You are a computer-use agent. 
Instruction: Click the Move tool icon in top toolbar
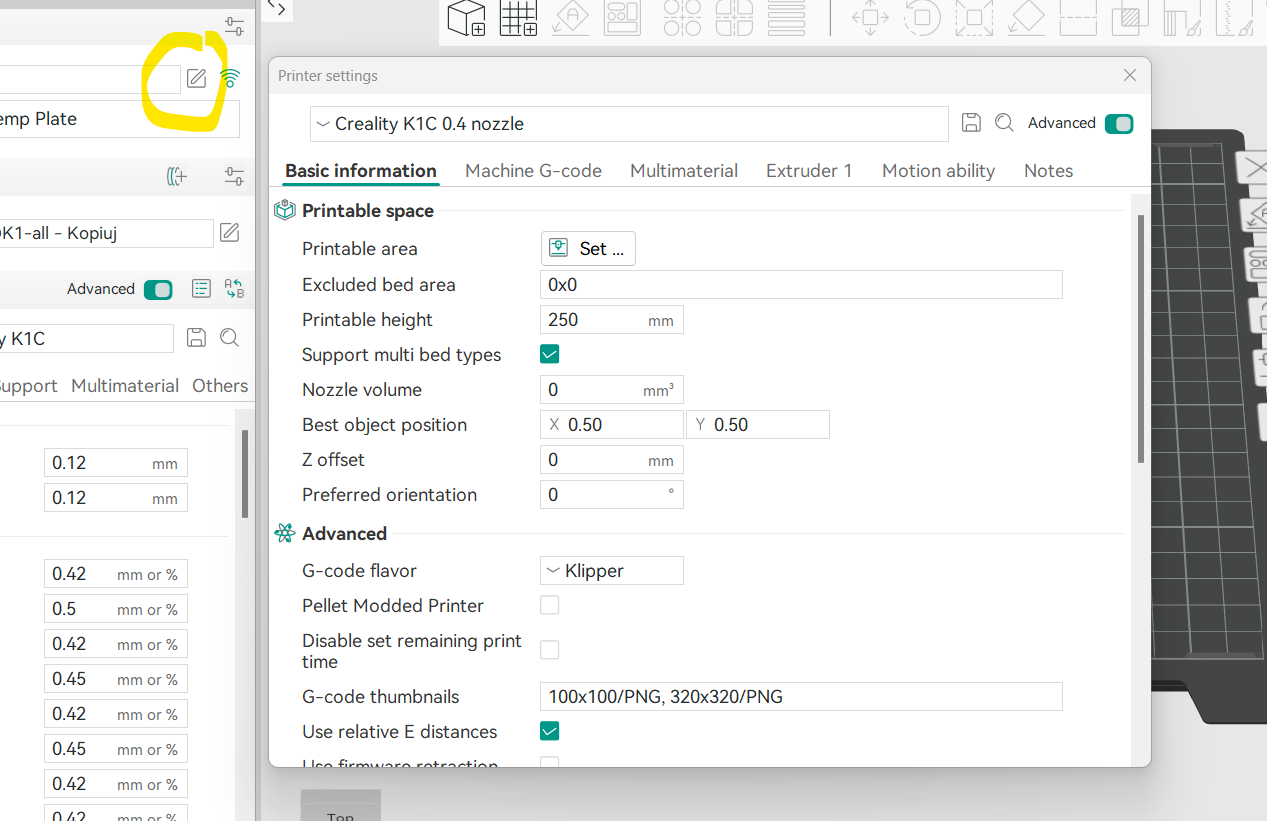click(x=870, y=18)
